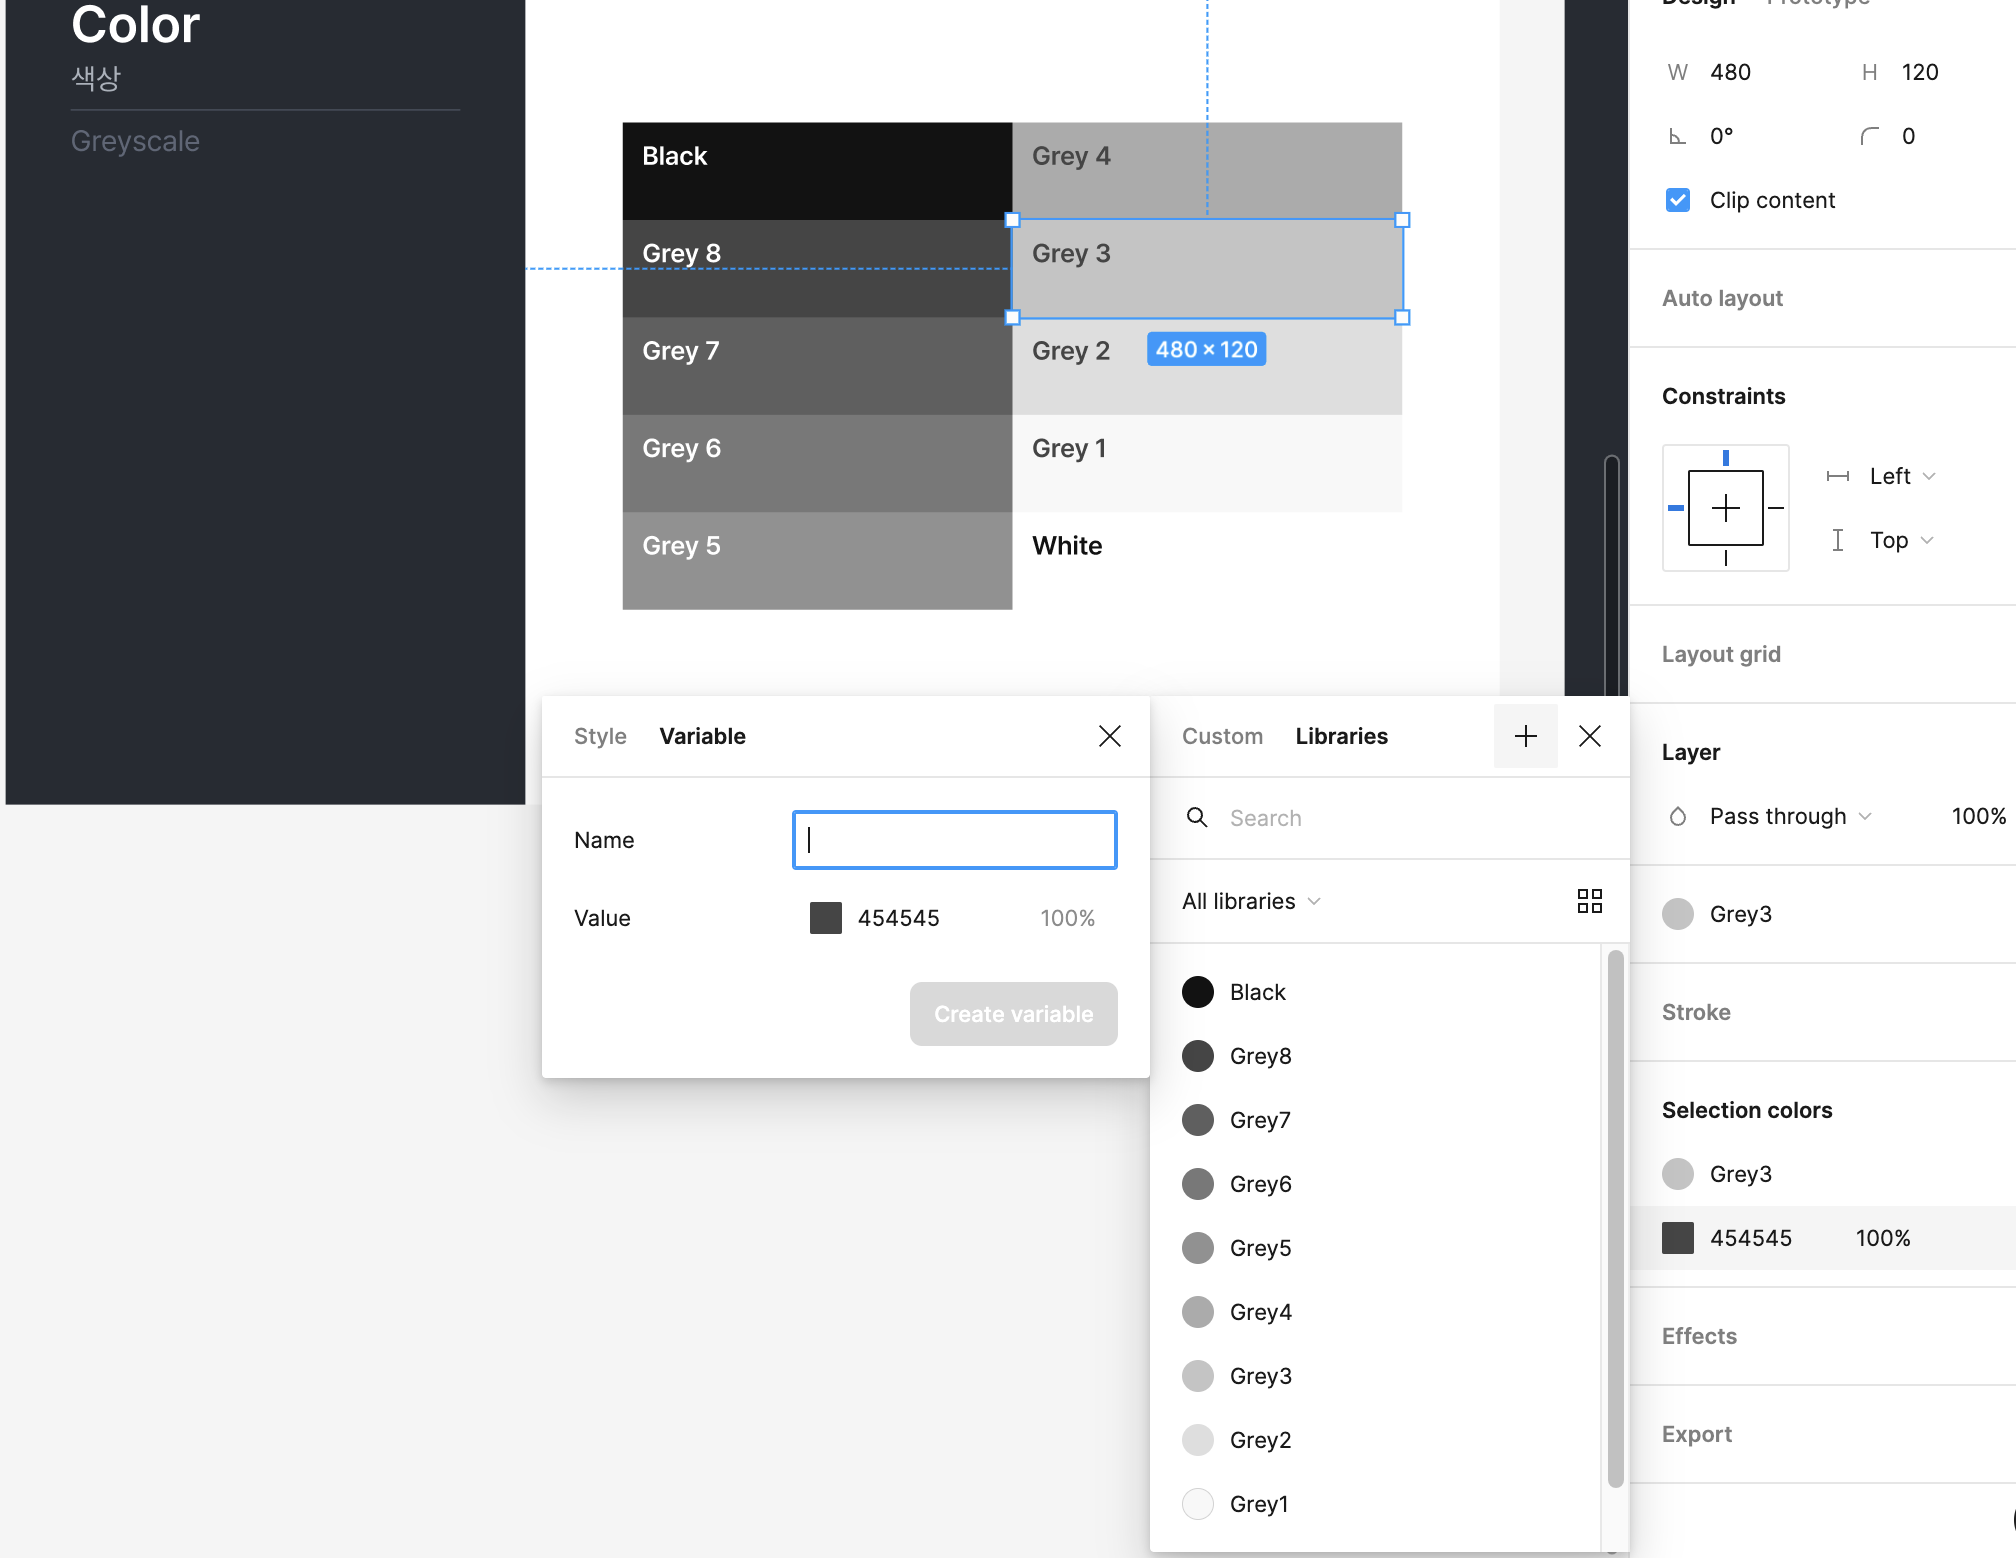Click the 454545 swatch in Selection colors
Screen dimensions: 2016x1558
pyautogui.click(x=1678, y=1238)
